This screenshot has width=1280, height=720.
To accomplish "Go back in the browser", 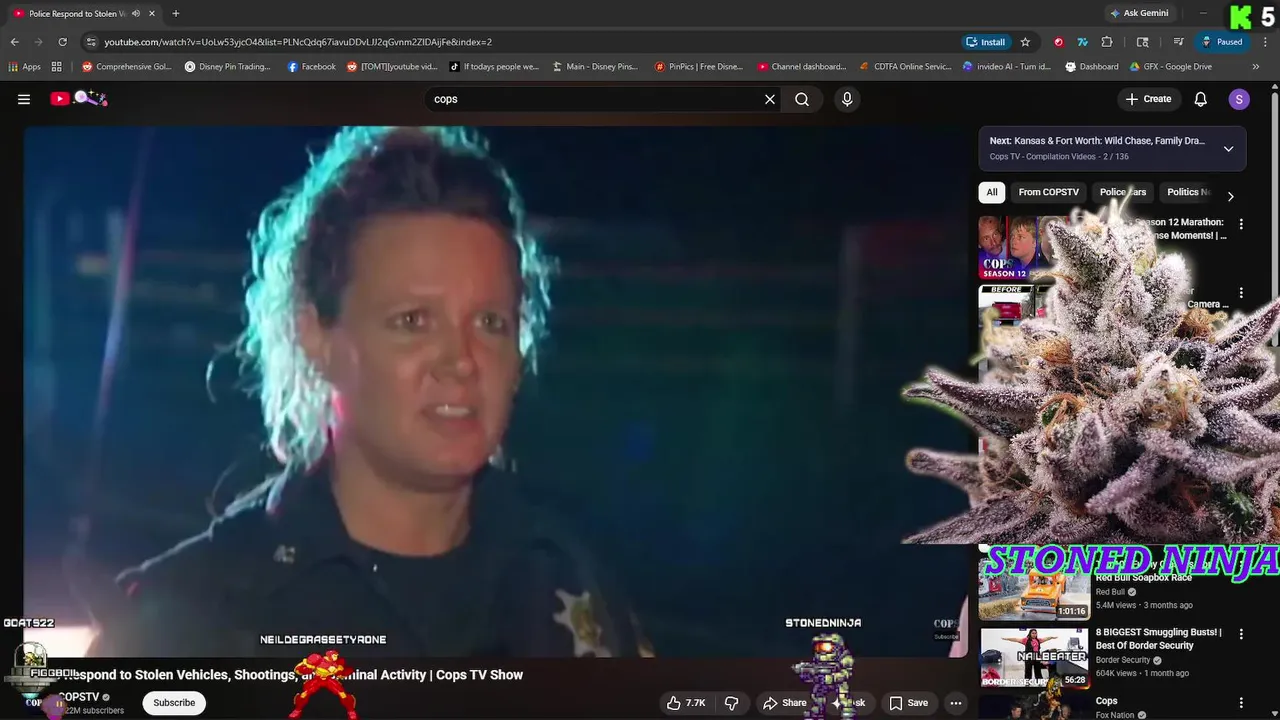I will pyautogui.click(x=14, y=42).
